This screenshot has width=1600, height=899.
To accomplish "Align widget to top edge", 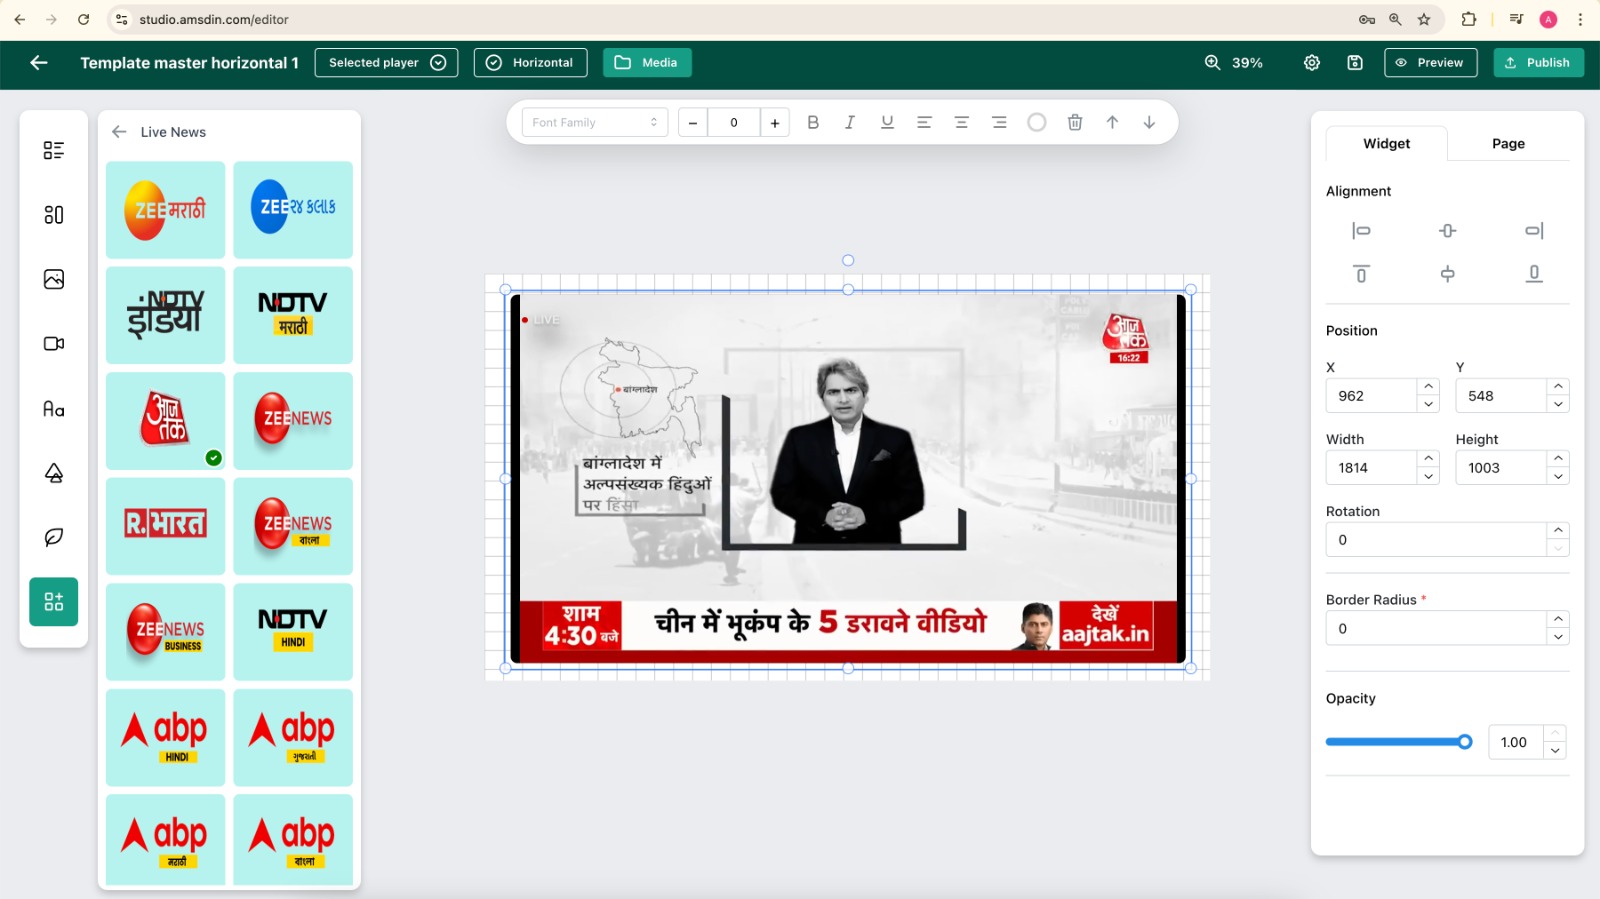I will [1361, 274].
